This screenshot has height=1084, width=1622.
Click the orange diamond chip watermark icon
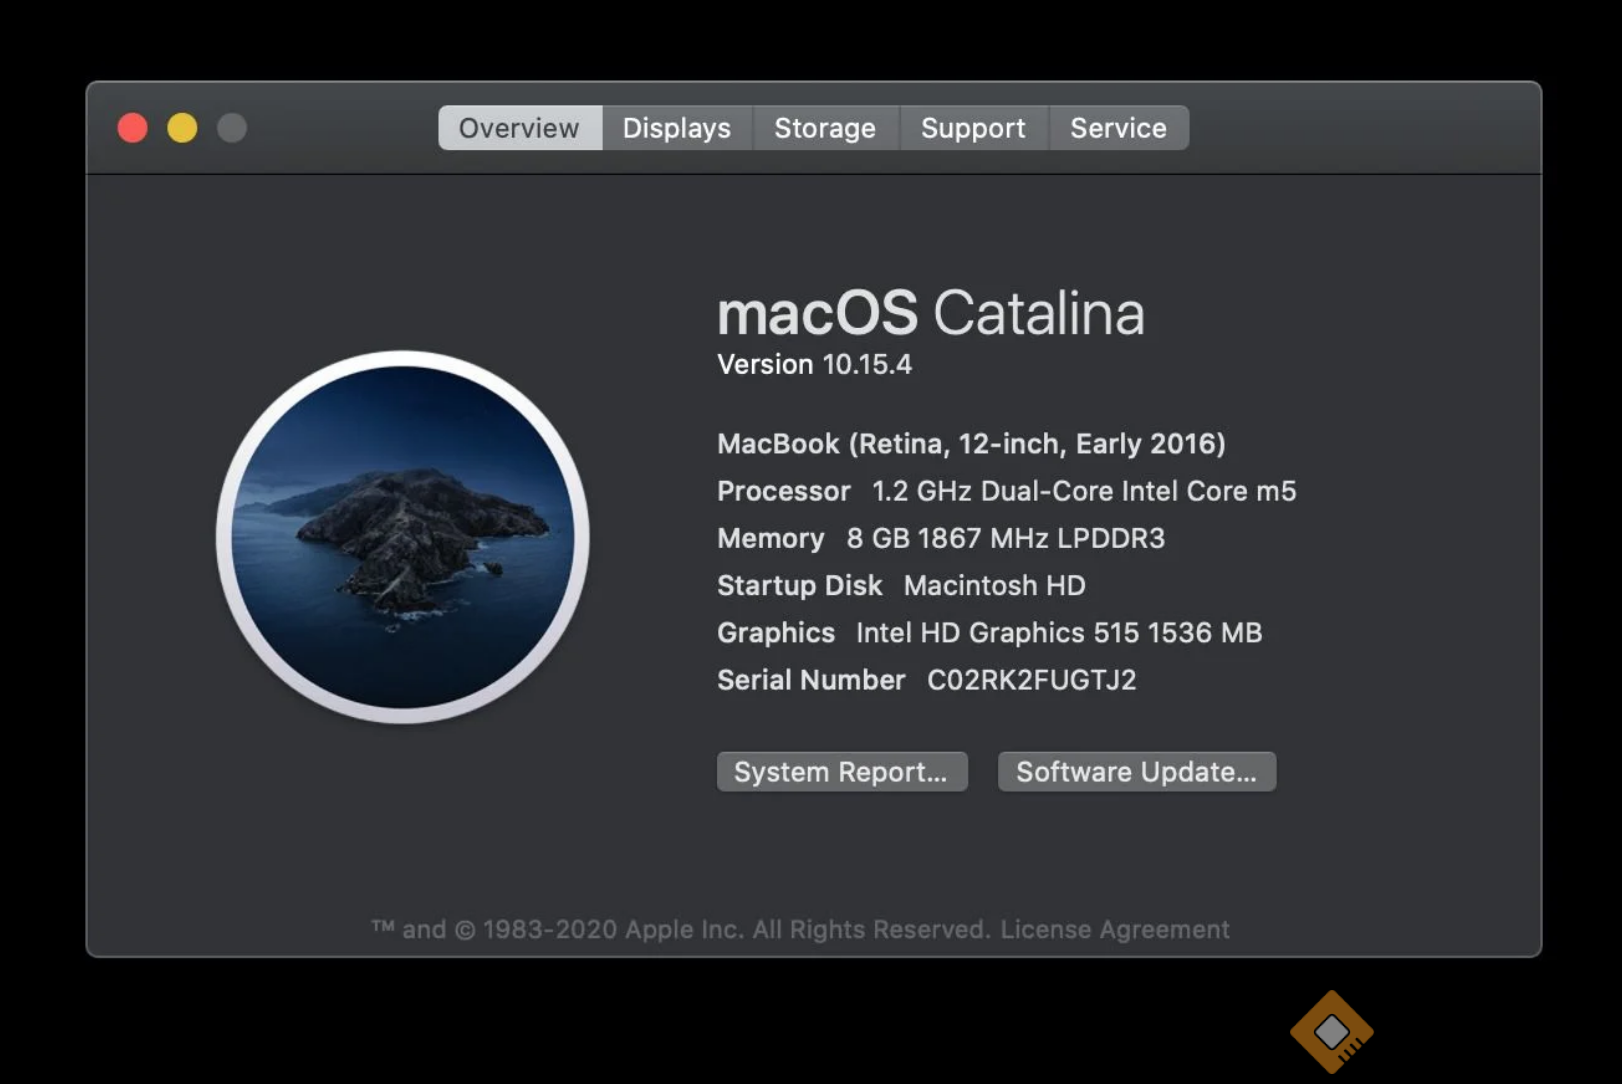[1331, 1032]
